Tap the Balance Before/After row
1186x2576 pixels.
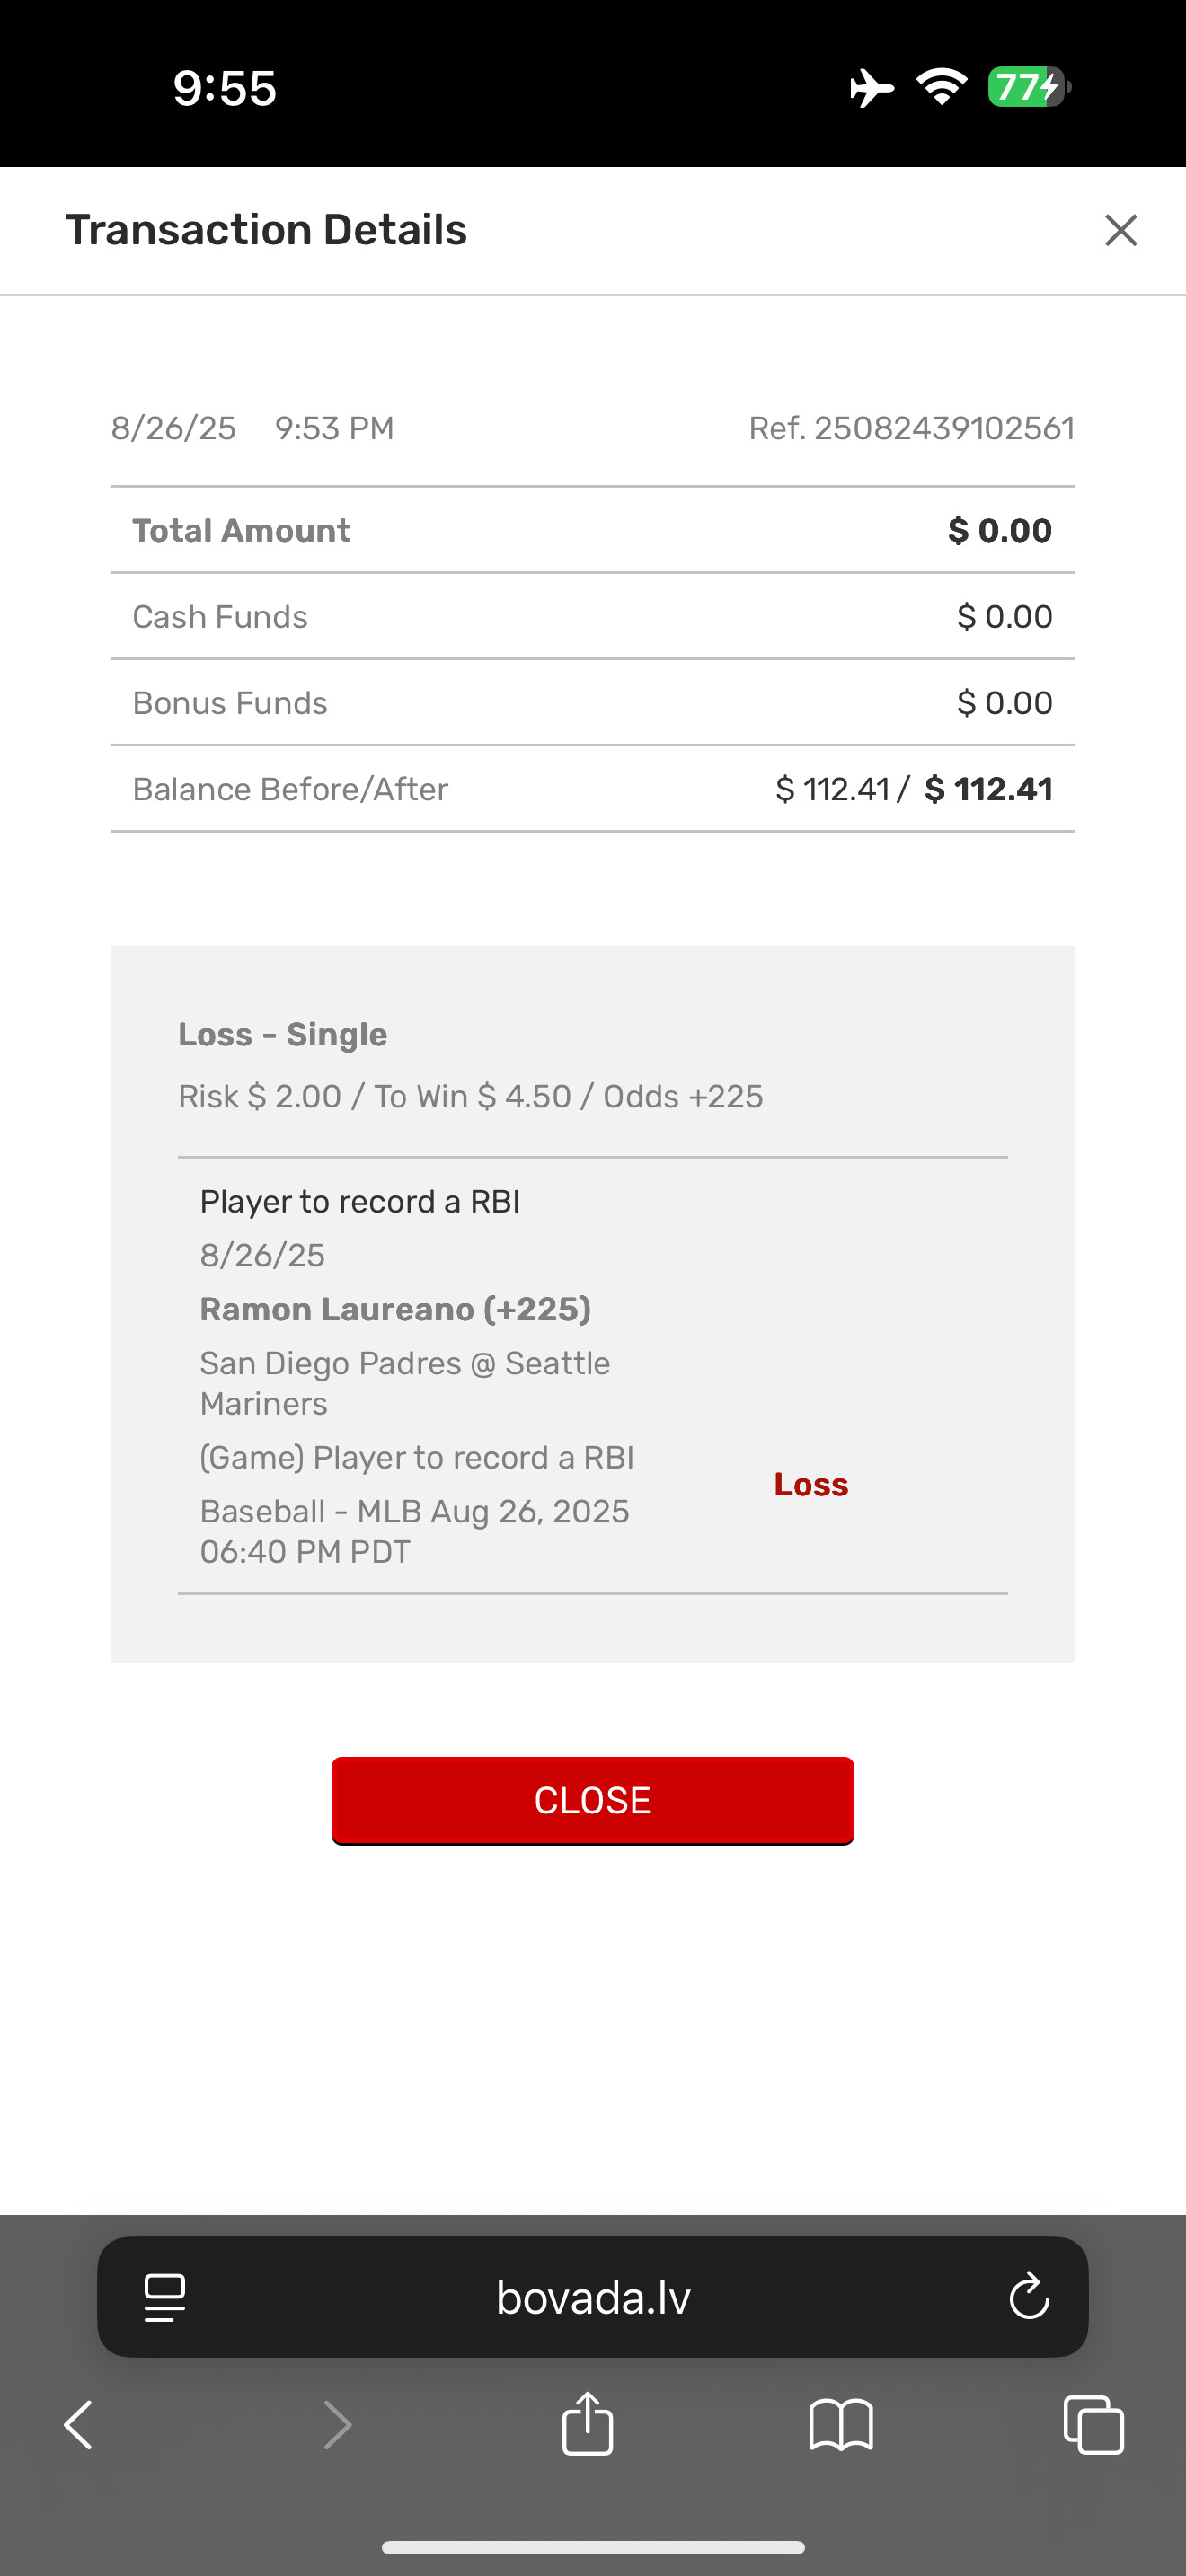click(592, 789)
